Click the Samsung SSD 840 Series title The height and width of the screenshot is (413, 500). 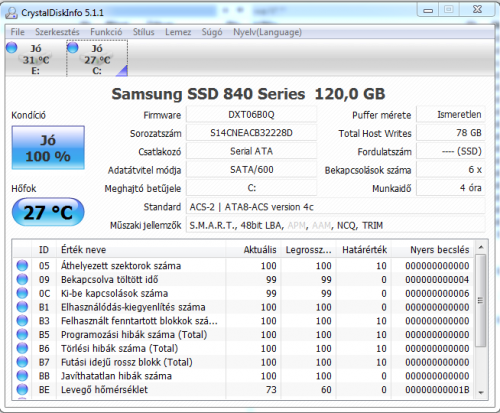pyautogui.click(x=248, y=94)
